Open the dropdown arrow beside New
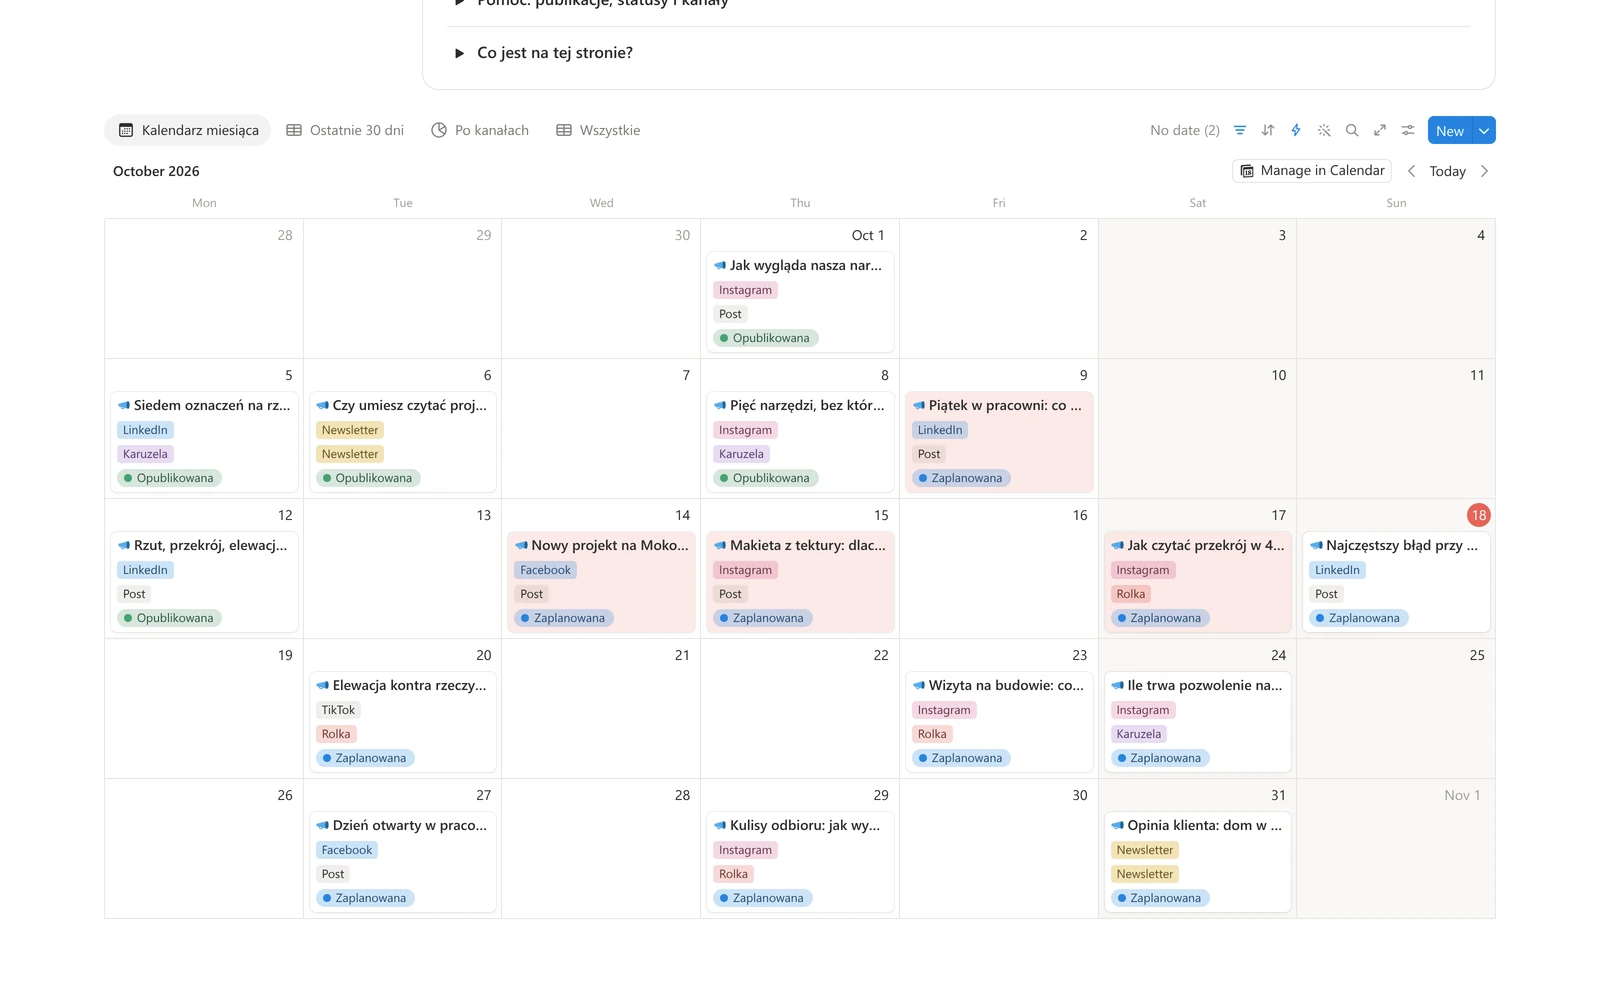This screenshot has height=1000, width=1600. (x=1484, y=131)
